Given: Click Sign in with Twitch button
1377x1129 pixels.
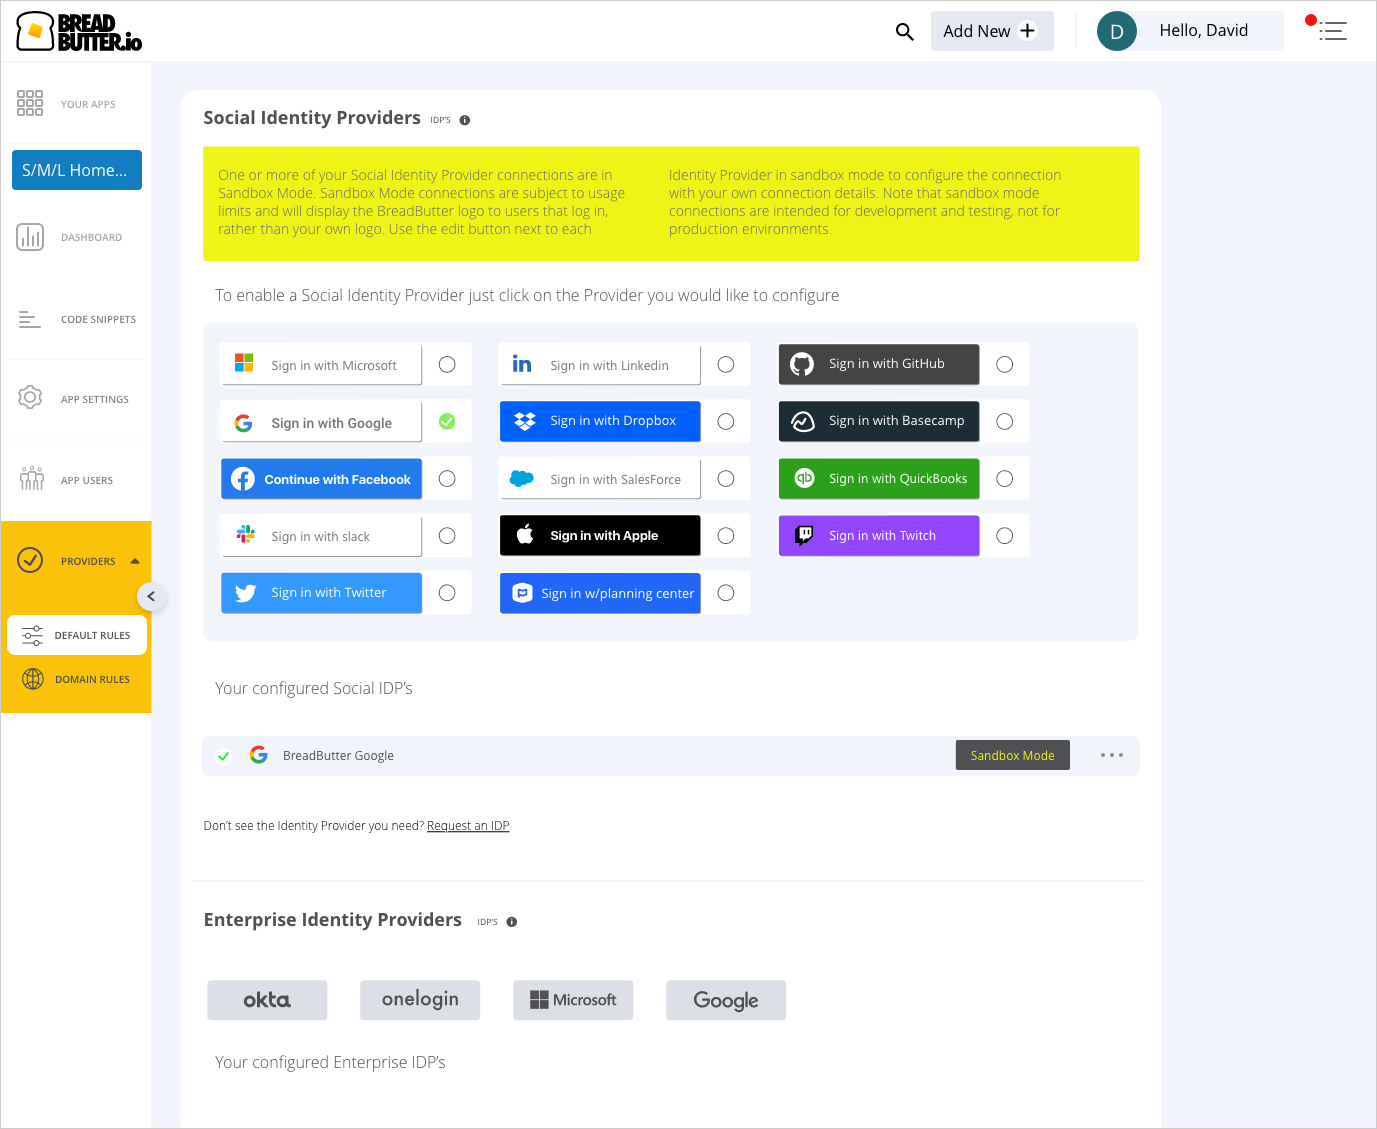Looking at the screenshot, I should tap(879, 535).
